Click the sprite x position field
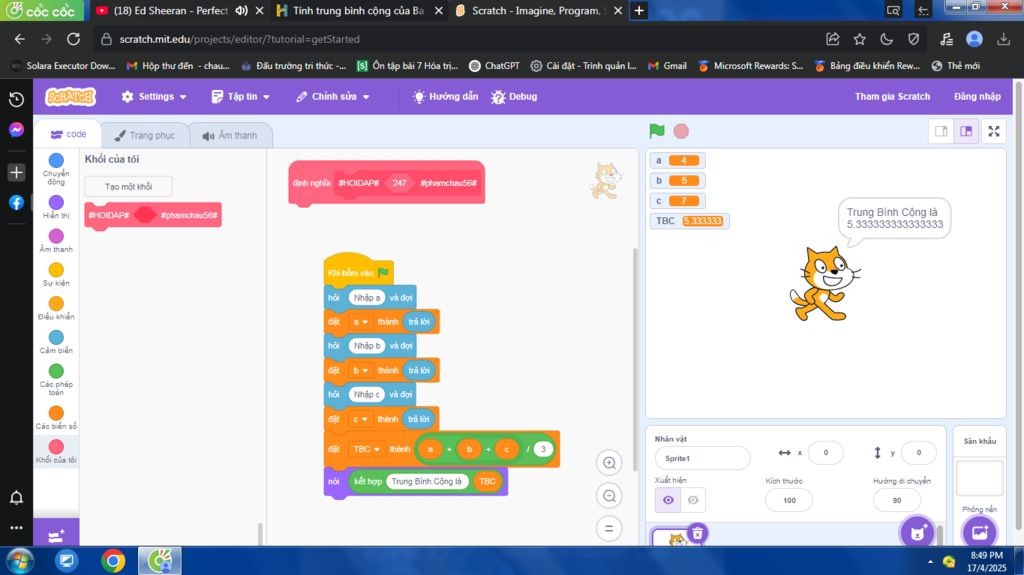 pyautogui.click(x=825, y=453)
